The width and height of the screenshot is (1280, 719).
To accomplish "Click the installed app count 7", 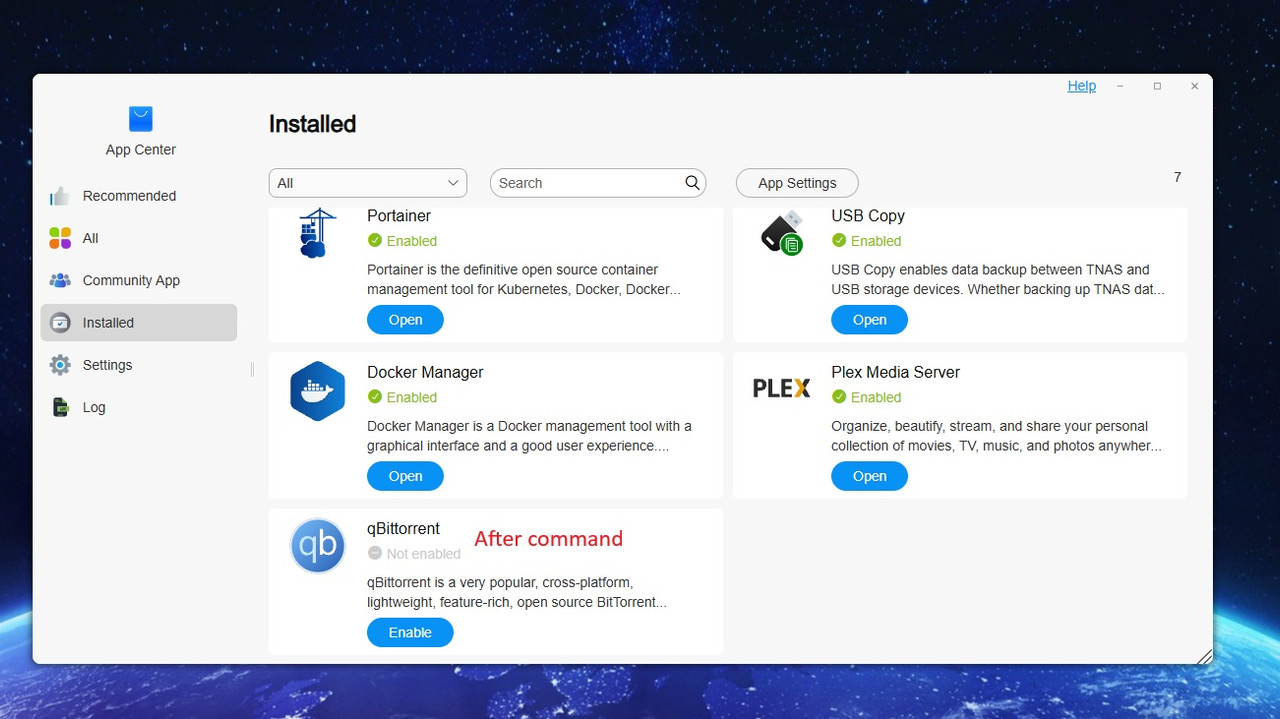I will pyautogui.click(x=1177, y=177).
